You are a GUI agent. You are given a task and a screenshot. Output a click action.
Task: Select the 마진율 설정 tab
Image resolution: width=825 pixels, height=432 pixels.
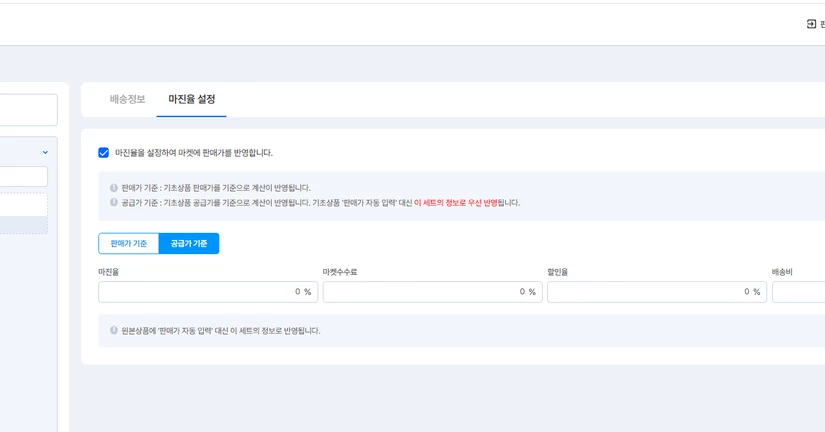tap(192, 99)
